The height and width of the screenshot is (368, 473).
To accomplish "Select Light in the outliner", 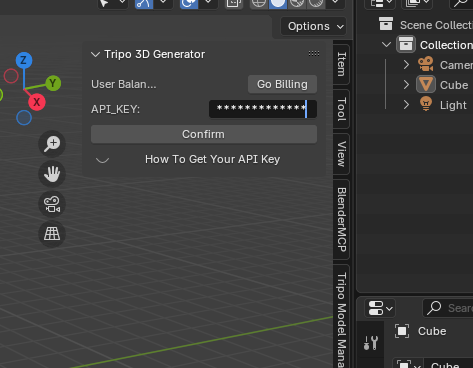I will (x=453, y=105).
